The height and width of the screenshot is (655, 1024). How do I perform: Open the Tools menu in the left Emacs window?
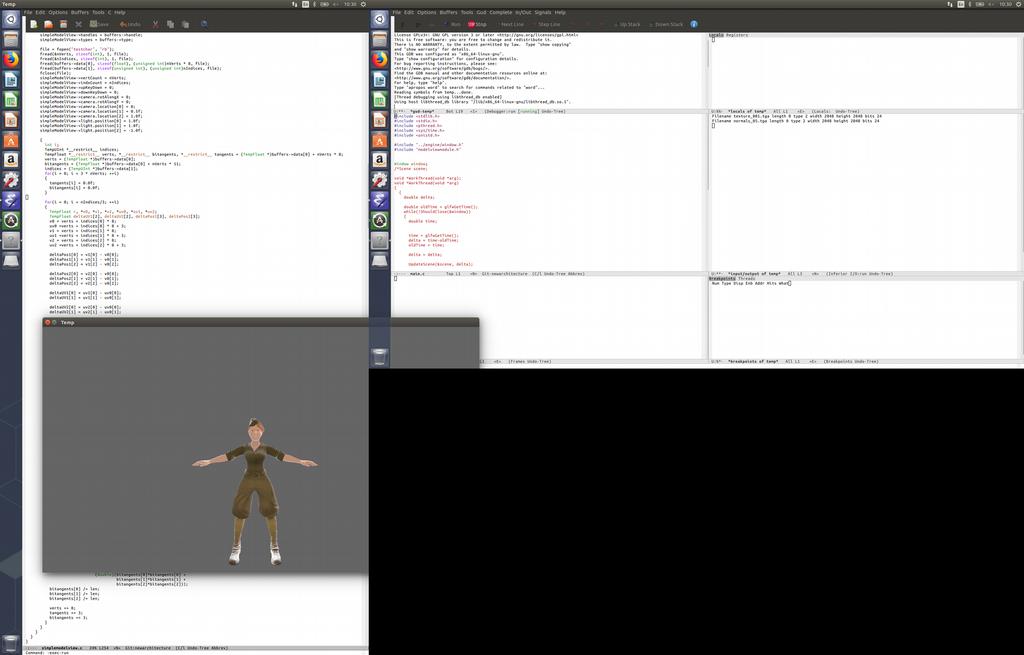pos(99,12)
